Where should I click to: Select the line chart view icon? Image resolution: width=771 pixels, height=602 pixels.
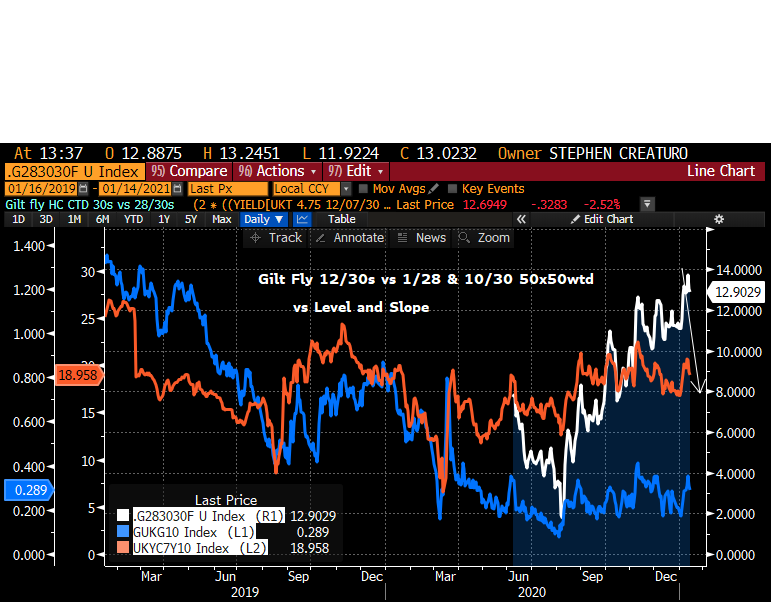302,219
